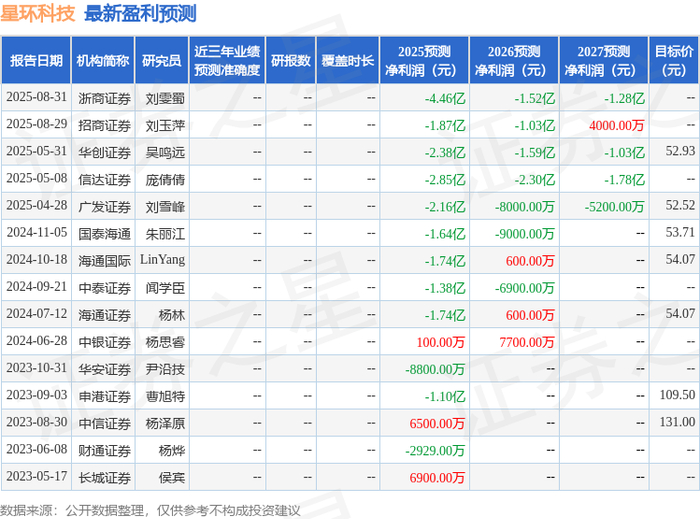The image size is (700, 519).
Task: Click the red 6900.00万 value
Action: (x=437, y=477)
